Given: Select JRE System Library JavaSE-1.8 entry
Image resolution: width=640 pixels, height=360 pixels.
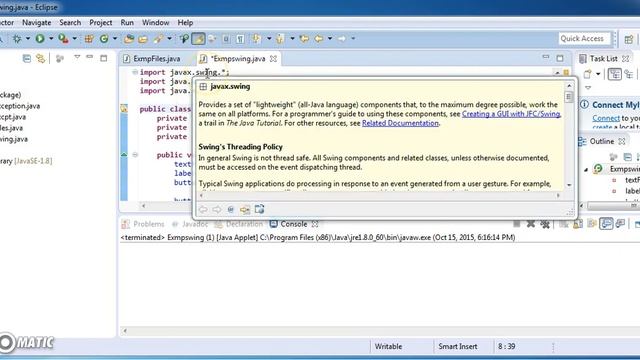Looking at the screenshot, I should pyautogui.click(x=26, y=161).
